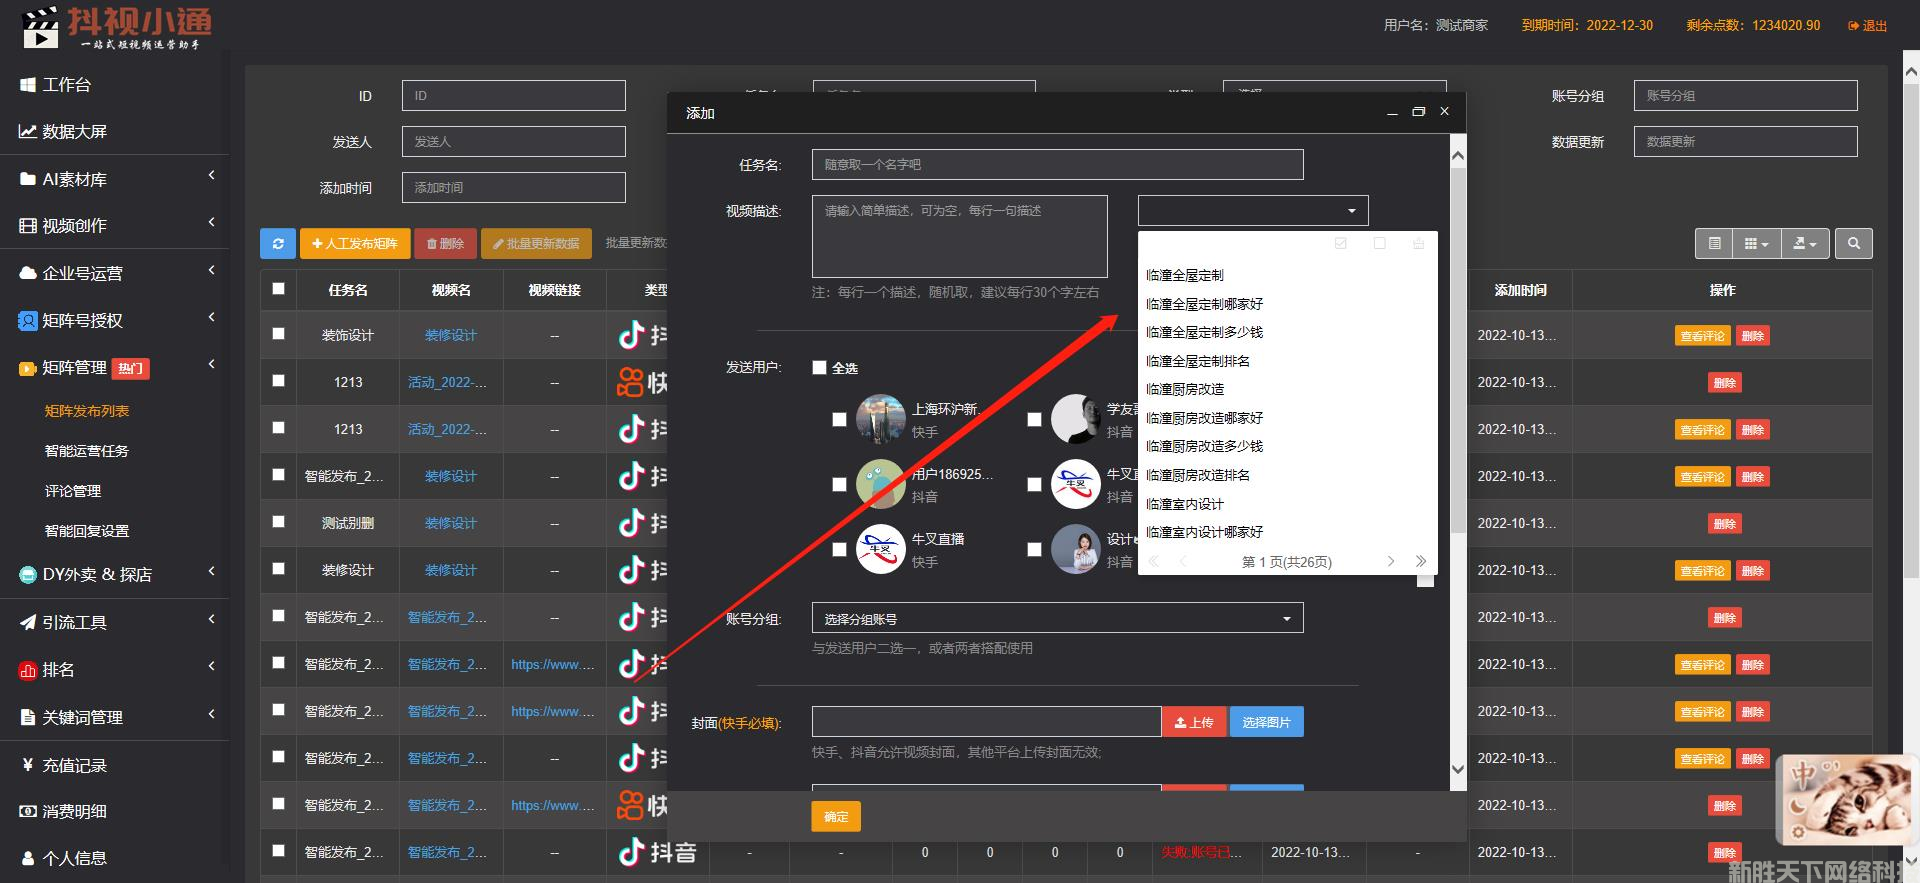The image size is (1920, 883).
Task: Check the 全选 select-all users checkbox
Action: (819, 367)
